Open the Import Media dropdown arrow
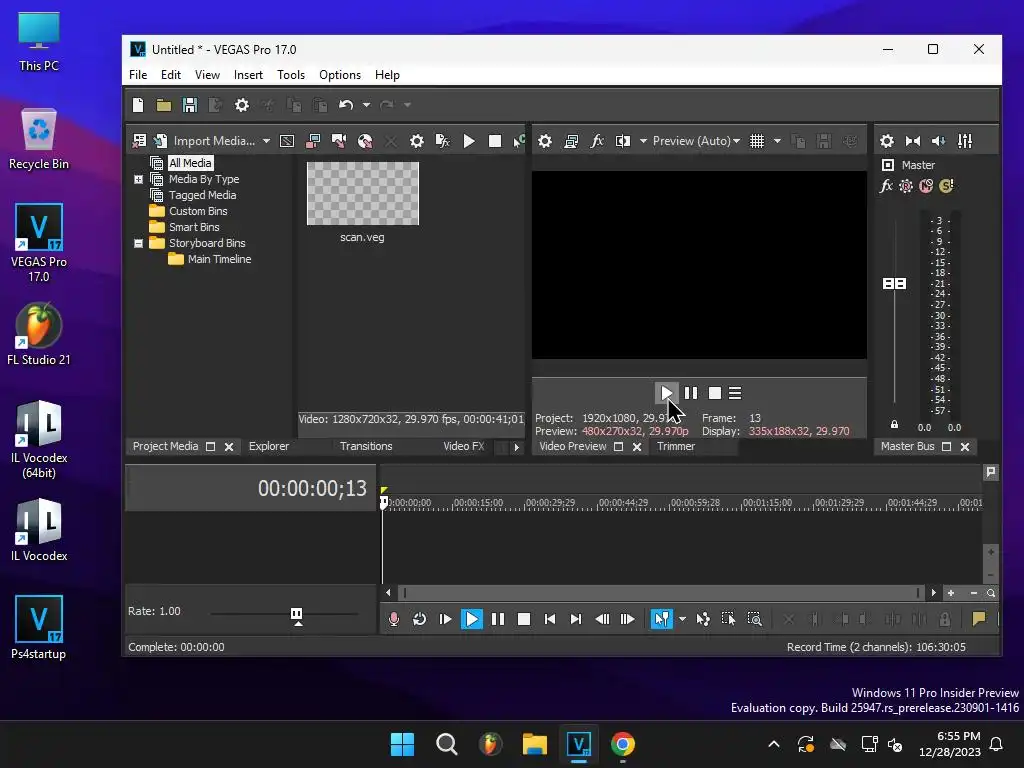The height and width of the screenshot is (768, 1024). 266,141
